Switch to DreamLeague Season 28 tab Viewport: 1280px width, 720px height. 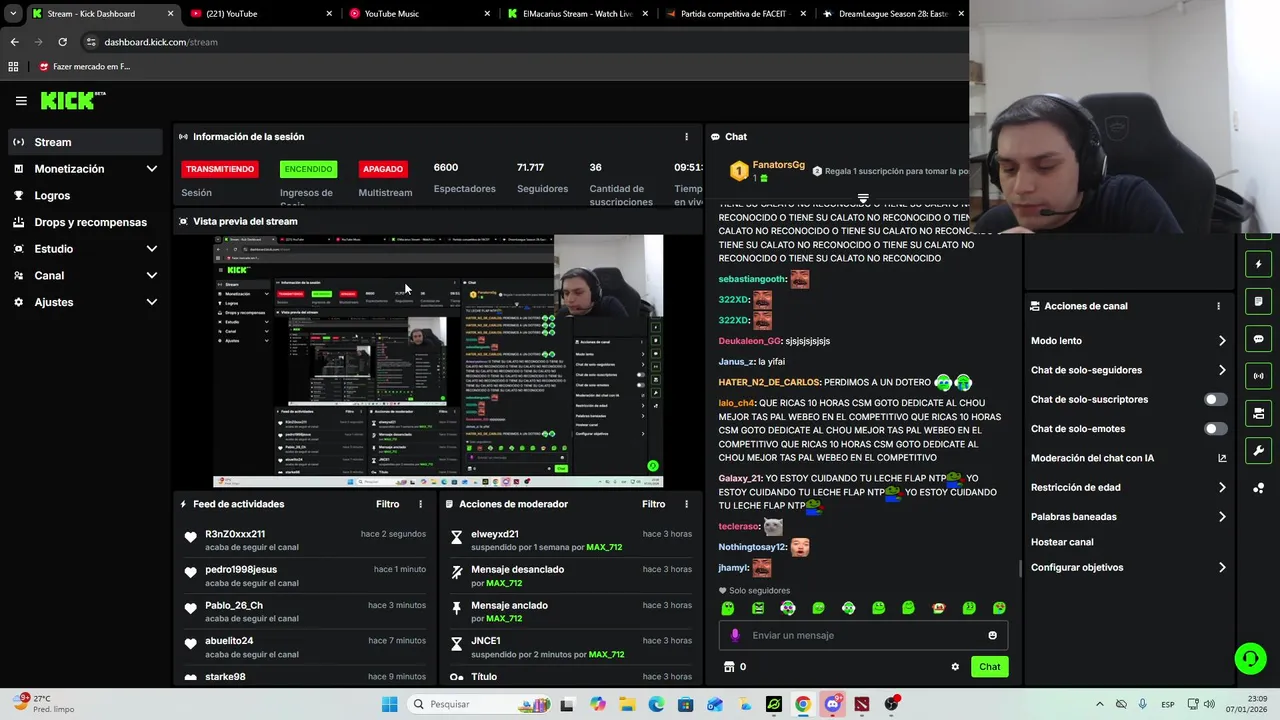point(894,14)
